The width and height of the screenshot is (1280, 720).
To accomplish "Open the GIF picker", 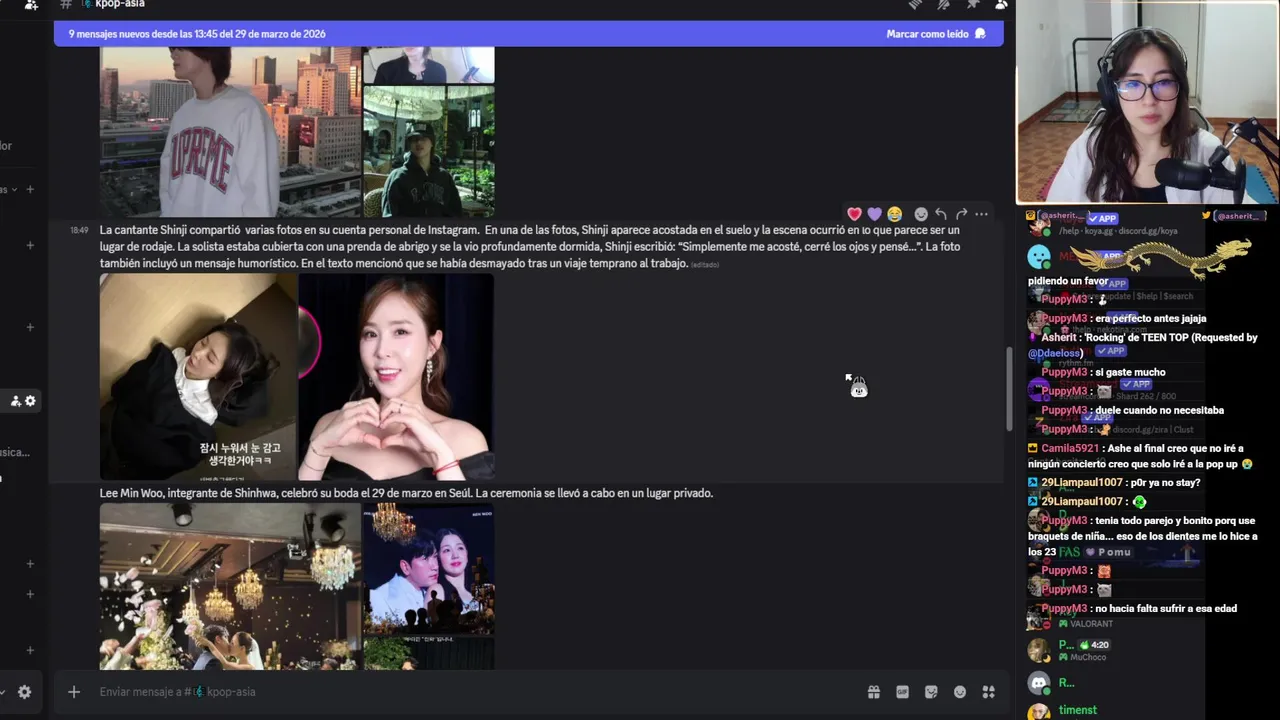I will [x=902, y=692].
